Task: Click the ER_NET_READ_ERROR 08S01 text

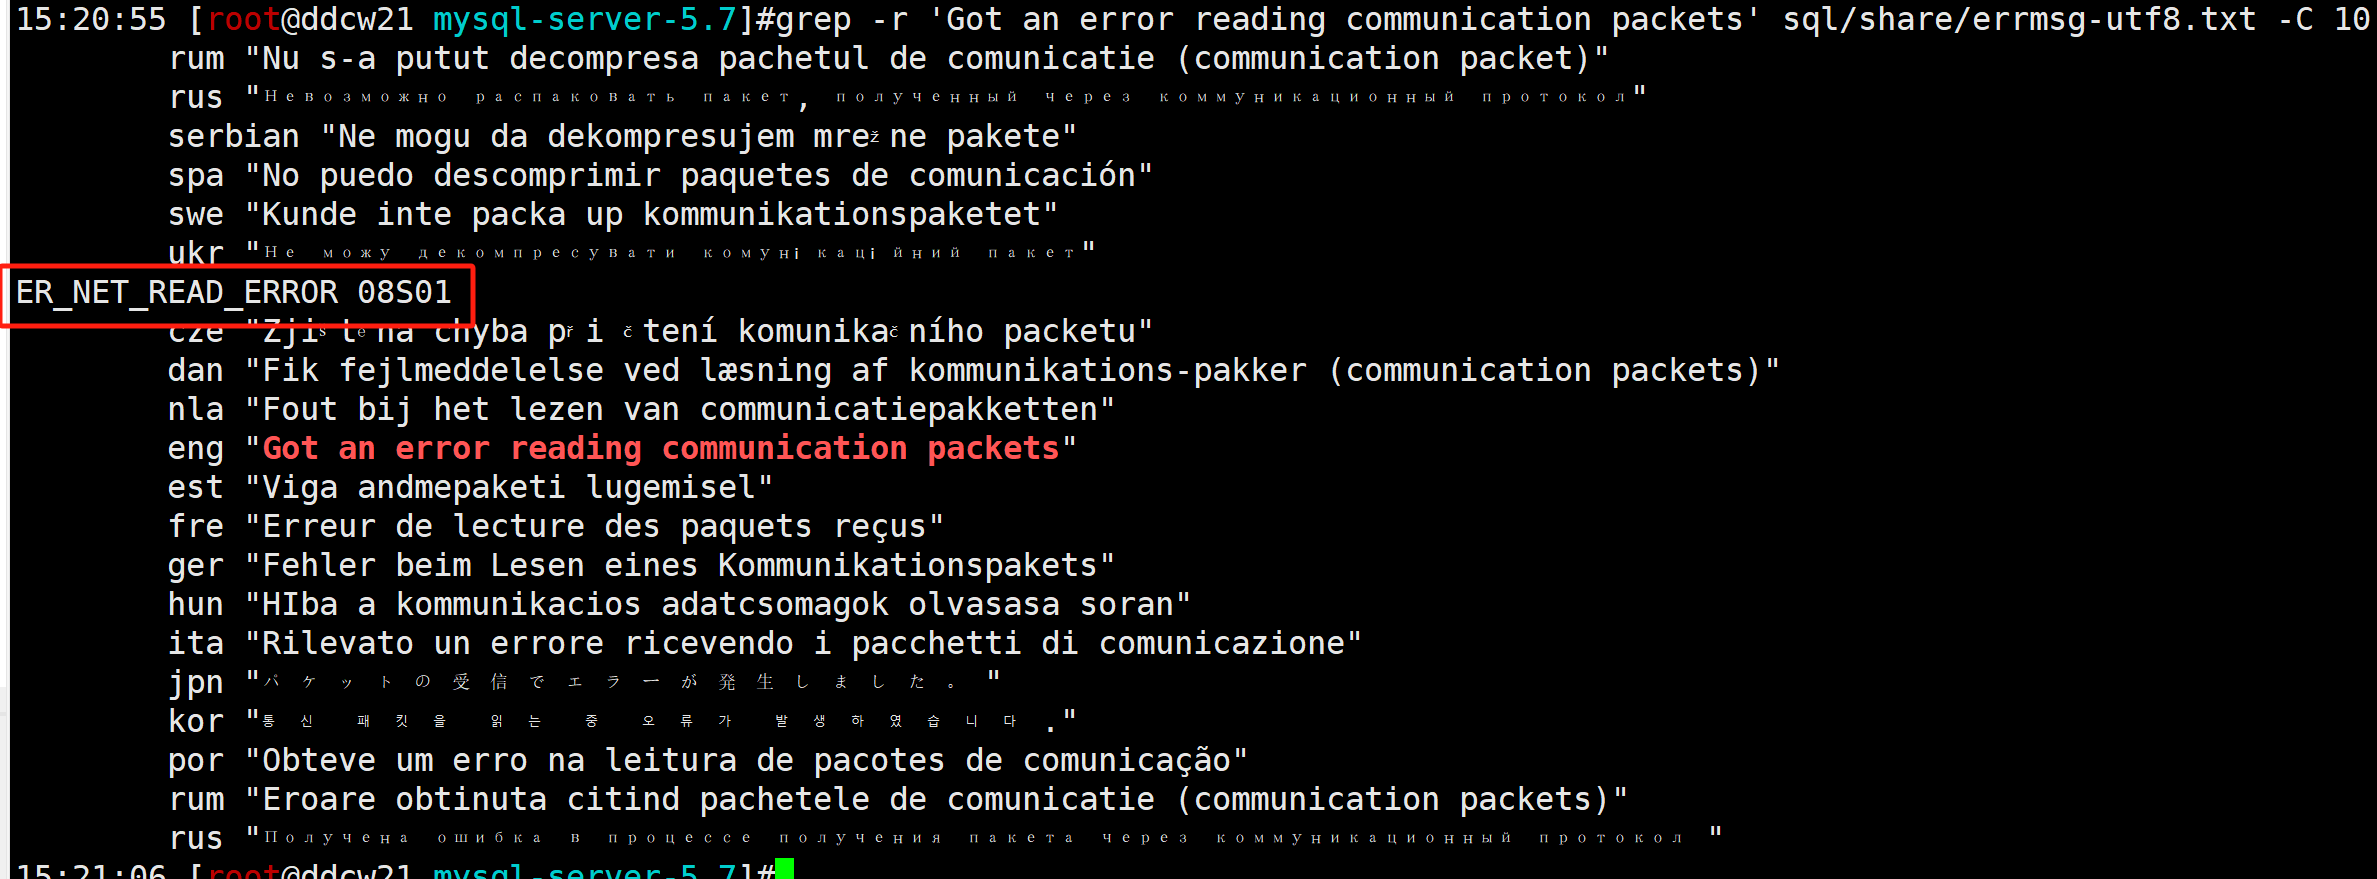Action: click(x=234, y=293)
